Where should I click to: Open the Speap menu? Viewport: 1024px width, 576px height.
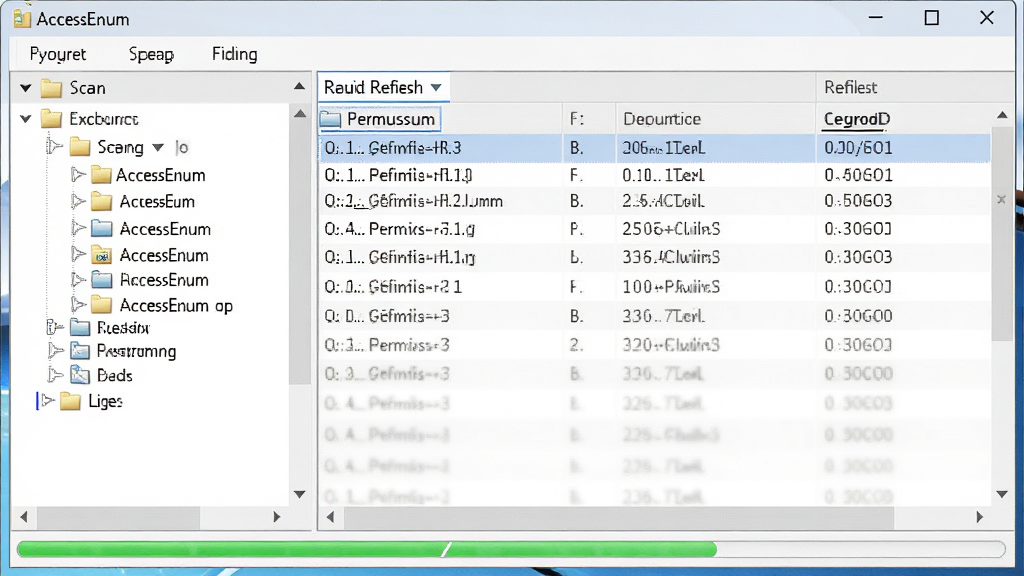[152, 54]
